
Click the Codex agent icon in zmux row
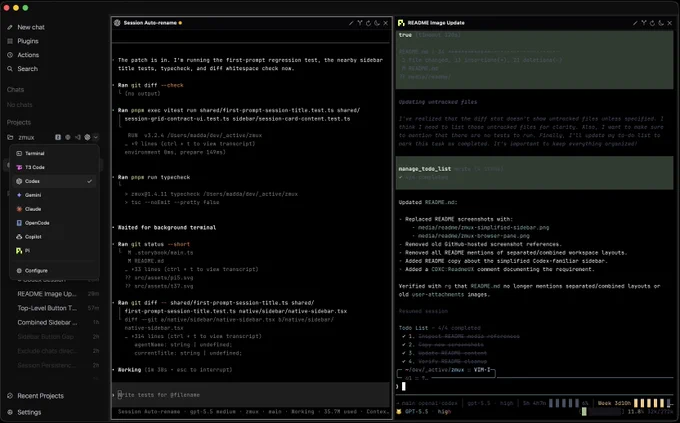87,137
